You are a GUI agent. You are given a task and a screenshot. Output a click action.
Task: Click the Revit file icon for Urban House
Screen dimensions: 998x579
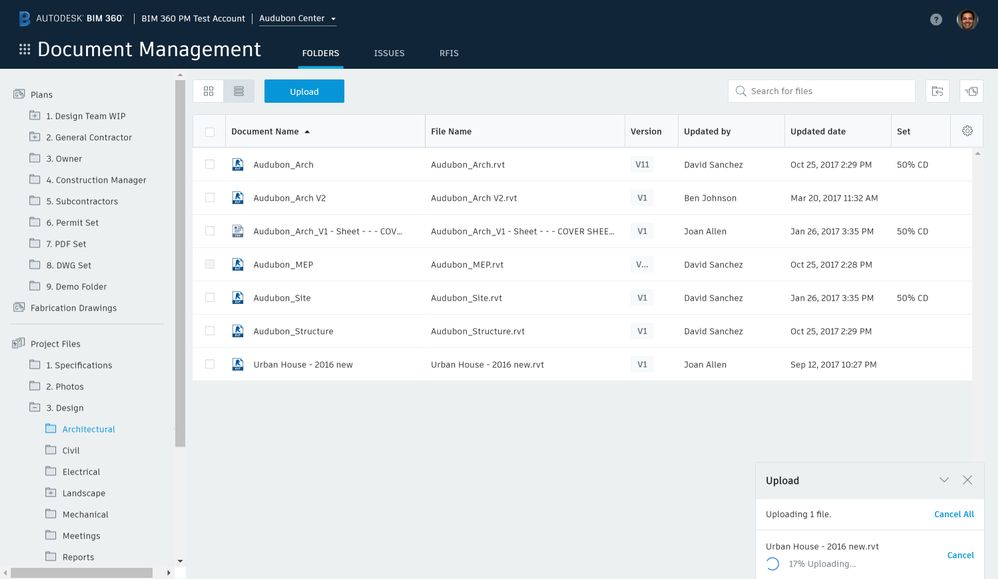[237, 364]
